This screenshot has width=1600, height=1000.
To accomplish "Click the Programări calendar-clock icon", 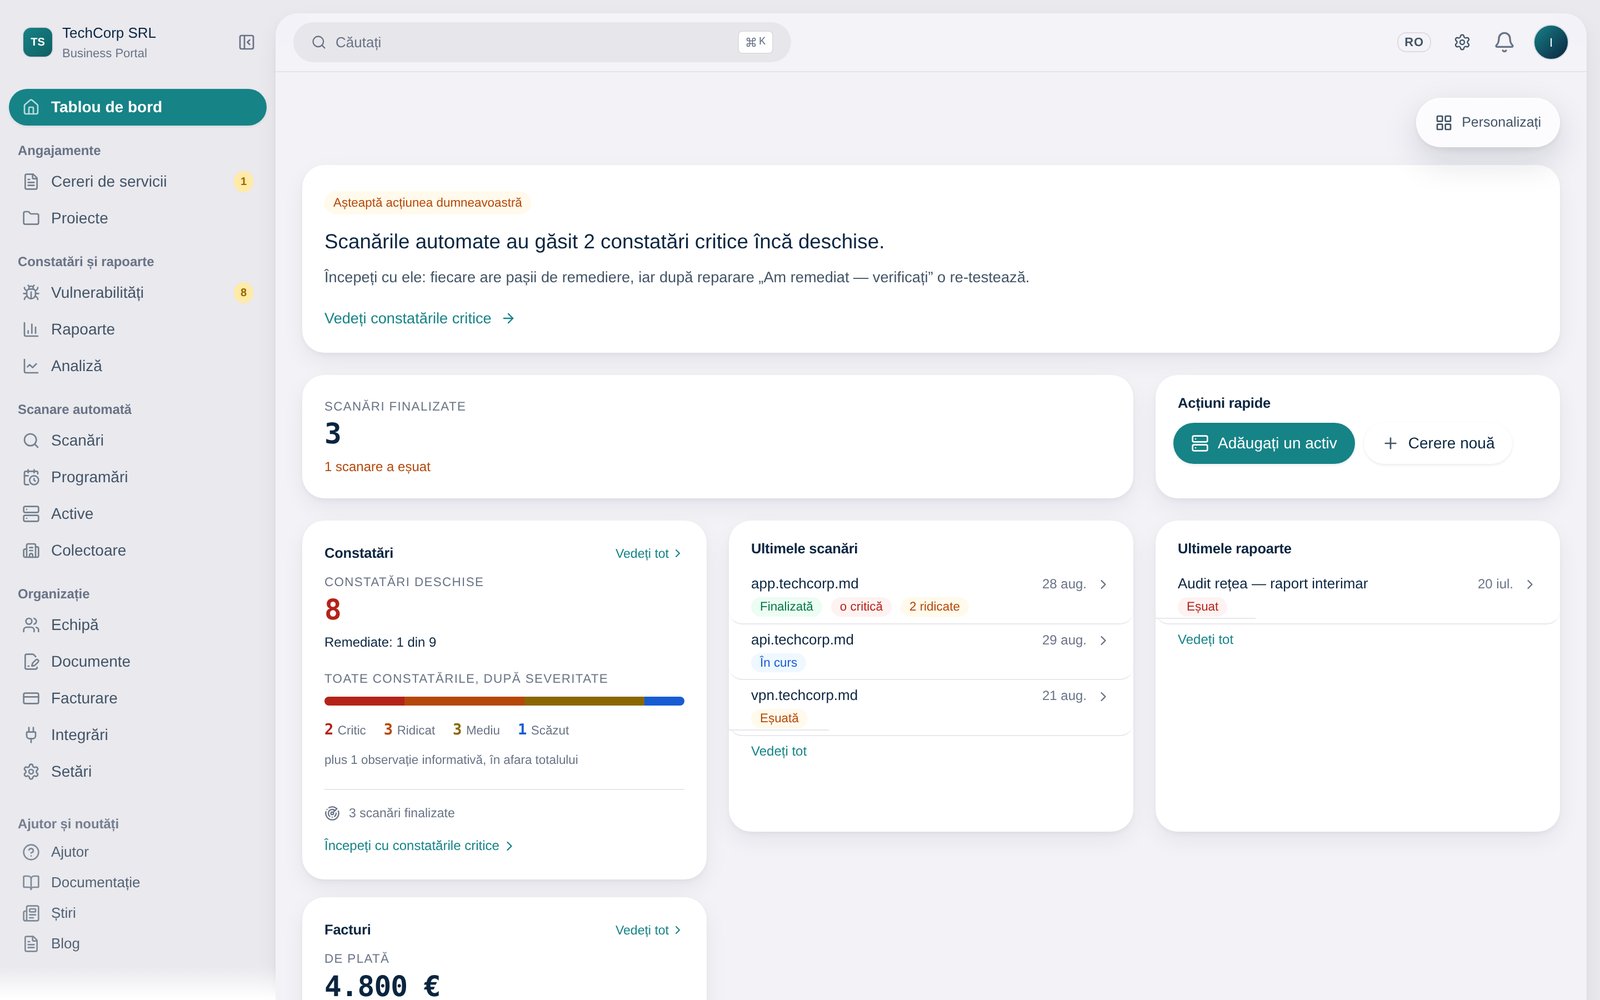I will coord(31,478).
